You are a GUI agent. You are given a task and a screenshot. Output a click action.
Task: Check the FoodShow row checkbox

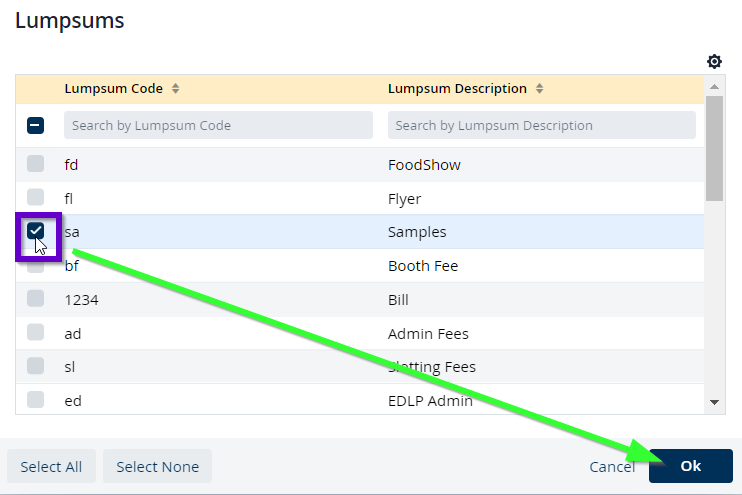pos(35,164)
